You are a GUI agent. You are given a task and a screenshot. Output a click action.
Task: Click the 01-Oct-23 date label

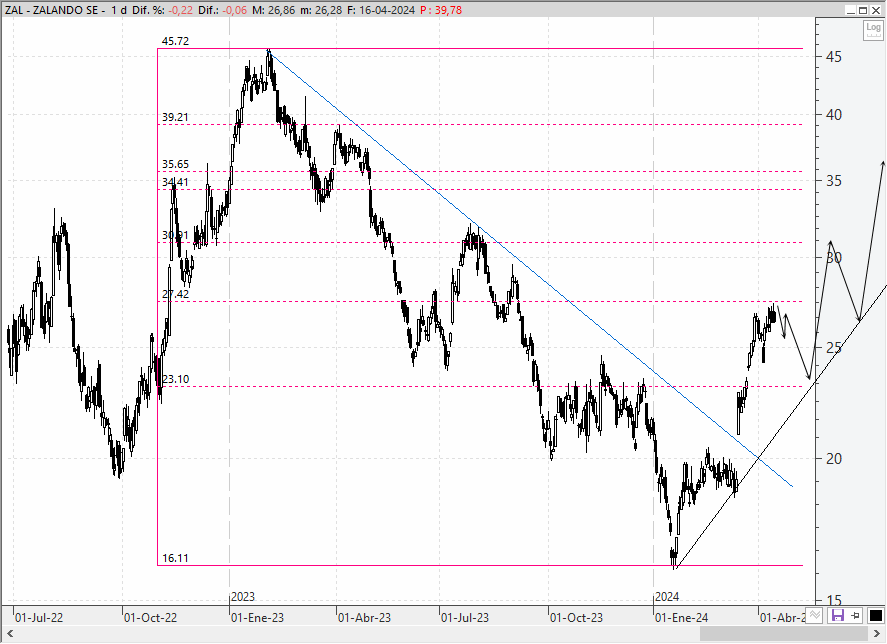[x=576, y=617]
